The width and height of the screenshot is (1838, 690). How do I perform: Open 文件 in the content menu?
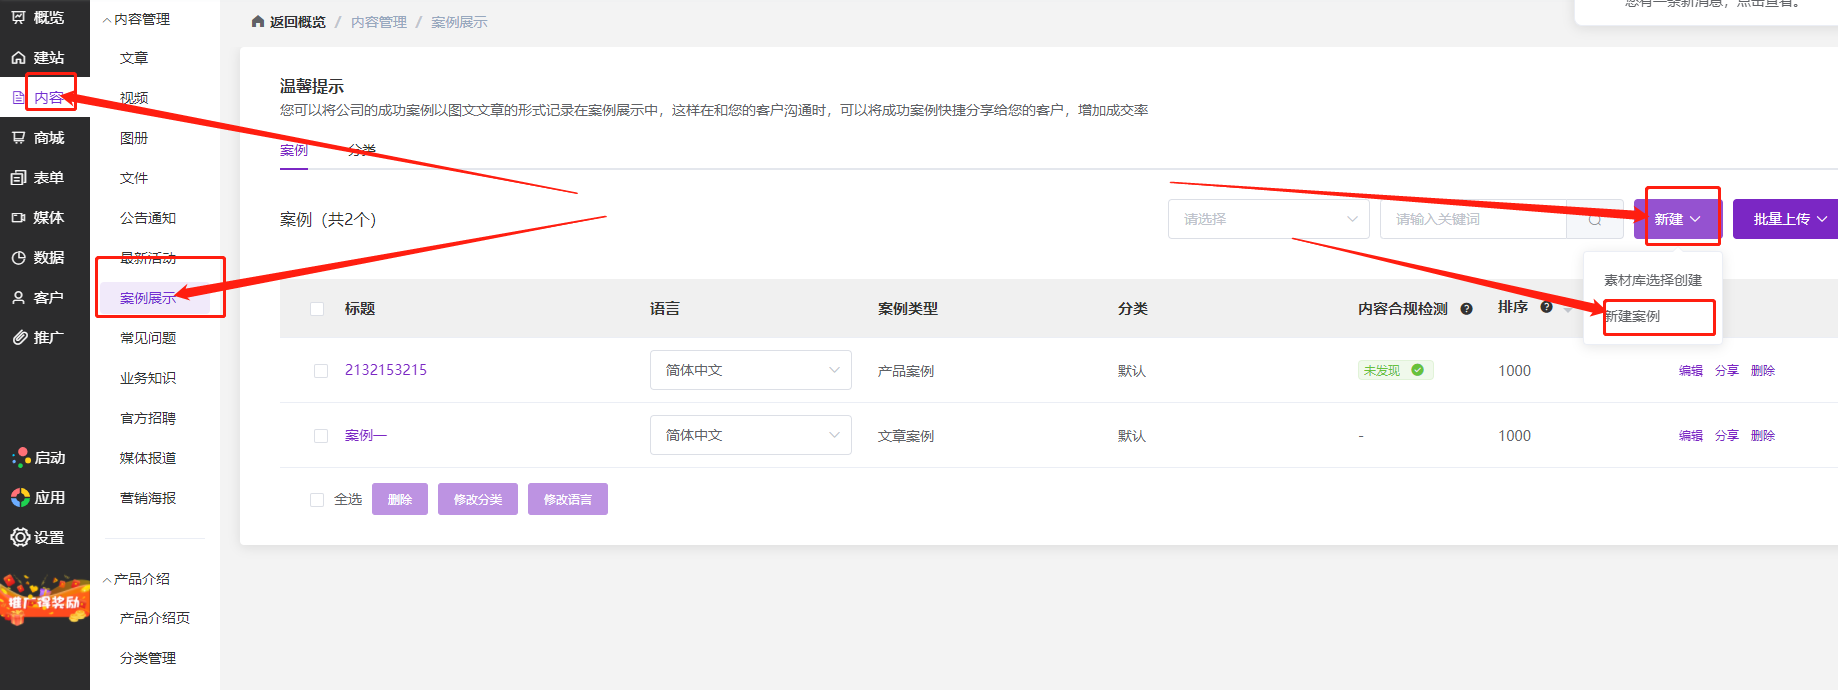click(134, 178)
